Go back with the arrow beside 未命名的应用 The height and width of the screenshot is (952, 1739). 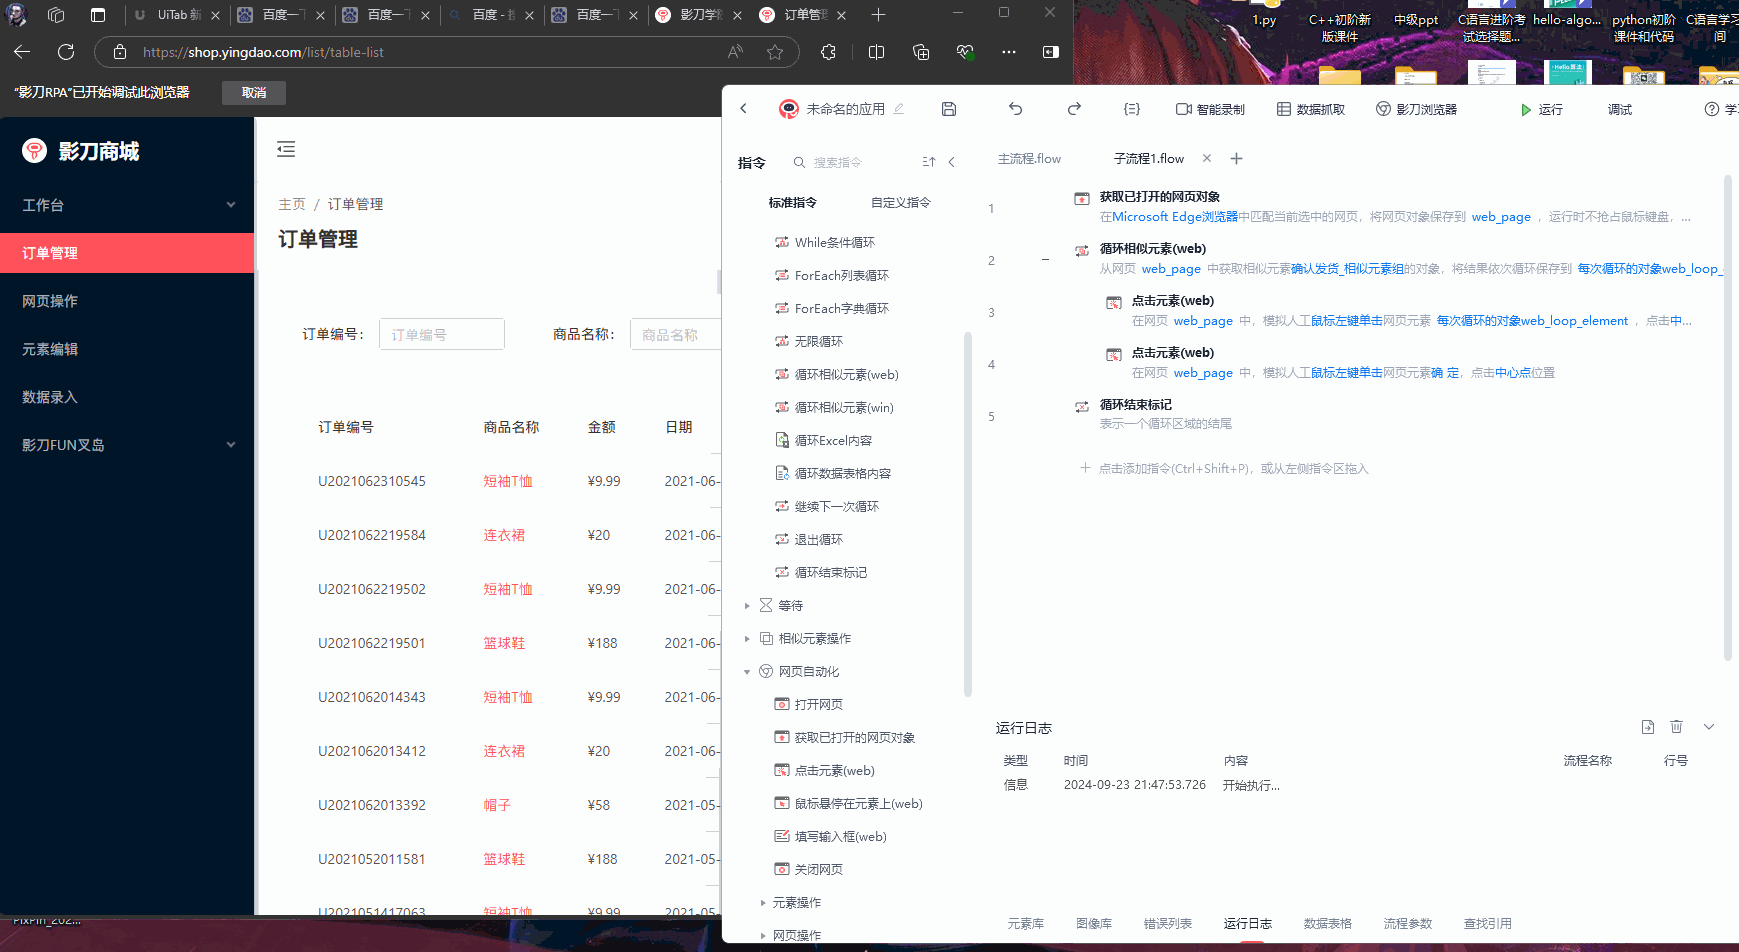[x=743, y=109]
